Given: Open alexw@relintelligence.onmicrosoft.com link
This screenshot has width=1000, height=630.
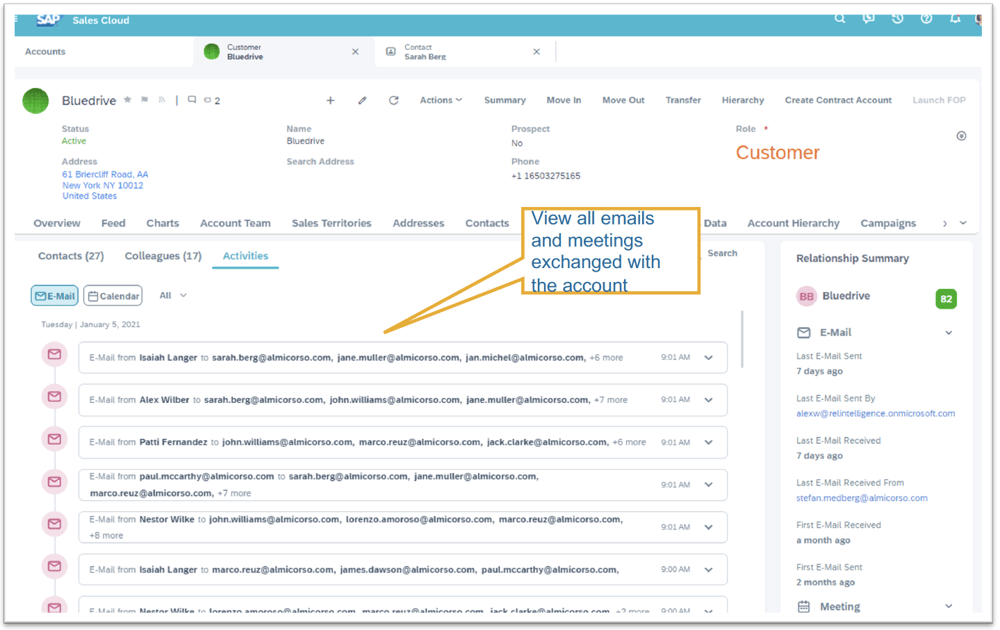Looking at the screenshot, I should click(876, 413).
